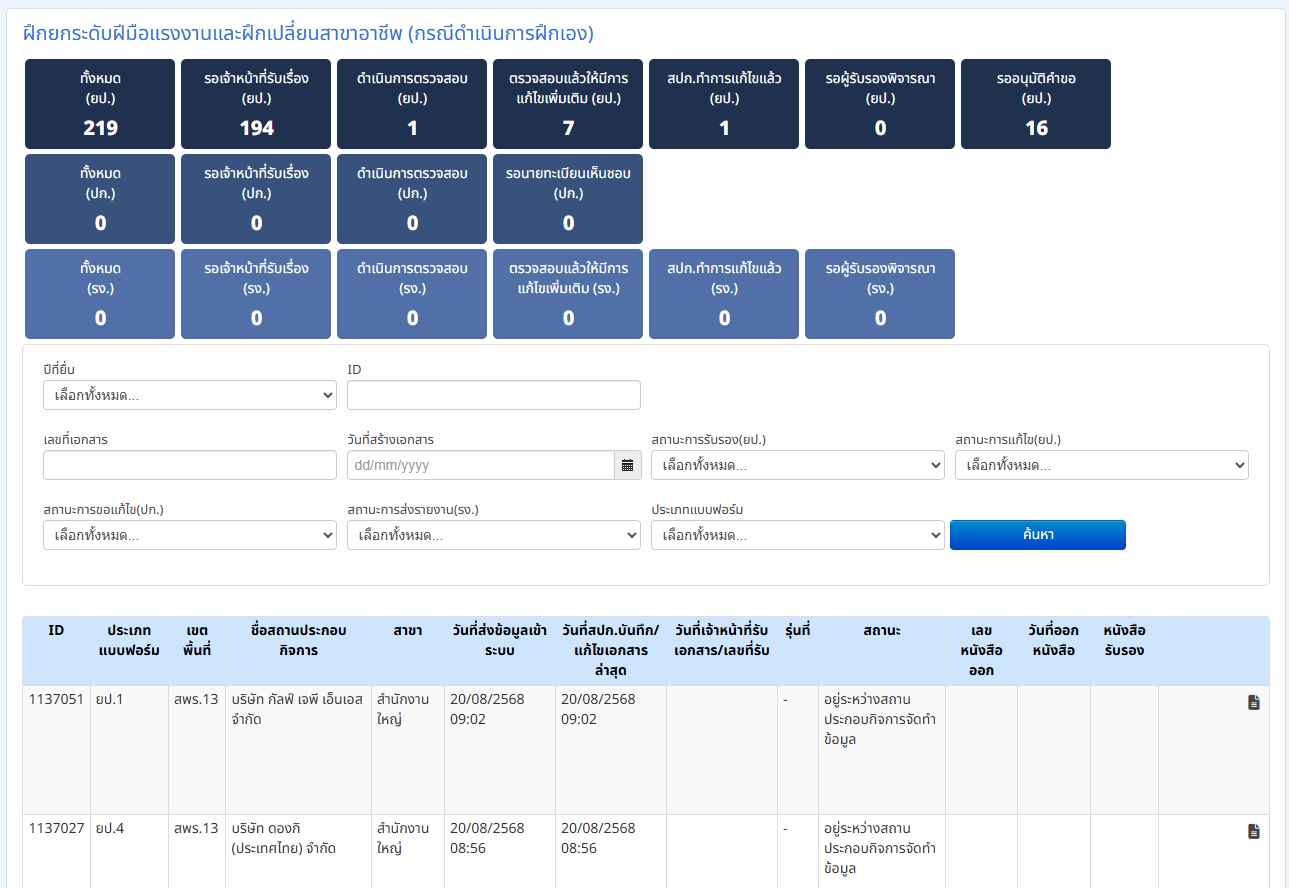Screen dimensions: 1289x888
Task: Open รออนุมัติคำขอ (ยป.) card showing 16
Action: coord(1036,104)
